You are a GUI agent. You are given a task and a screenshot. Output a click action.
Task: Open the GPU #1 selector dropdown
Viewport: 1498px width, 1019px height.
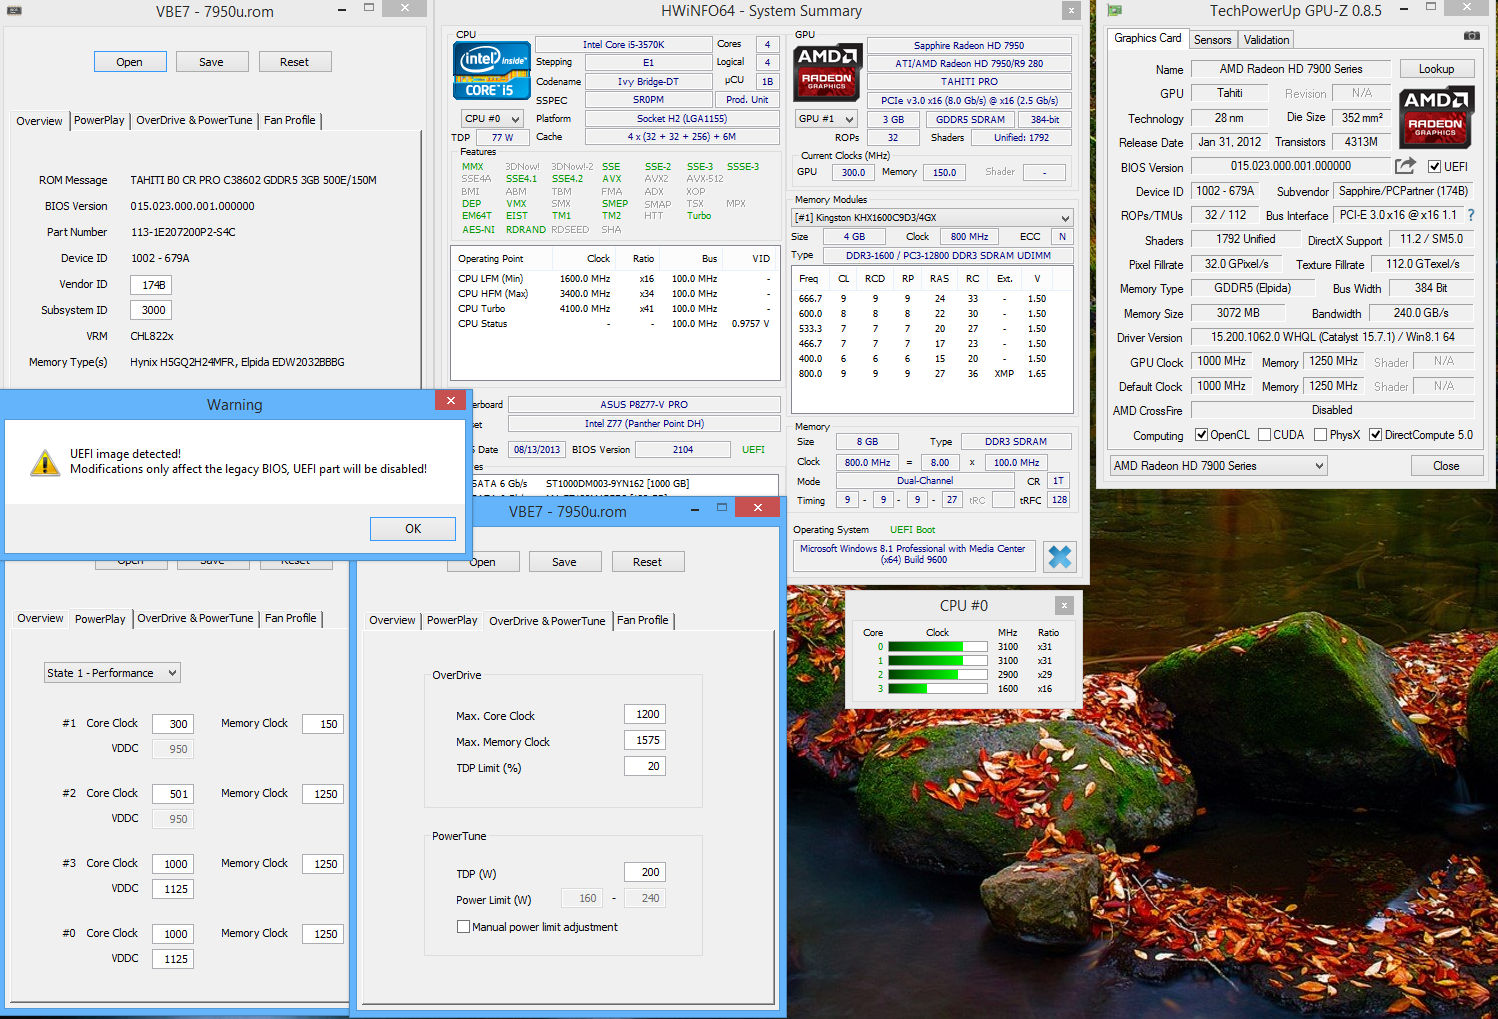826,119
